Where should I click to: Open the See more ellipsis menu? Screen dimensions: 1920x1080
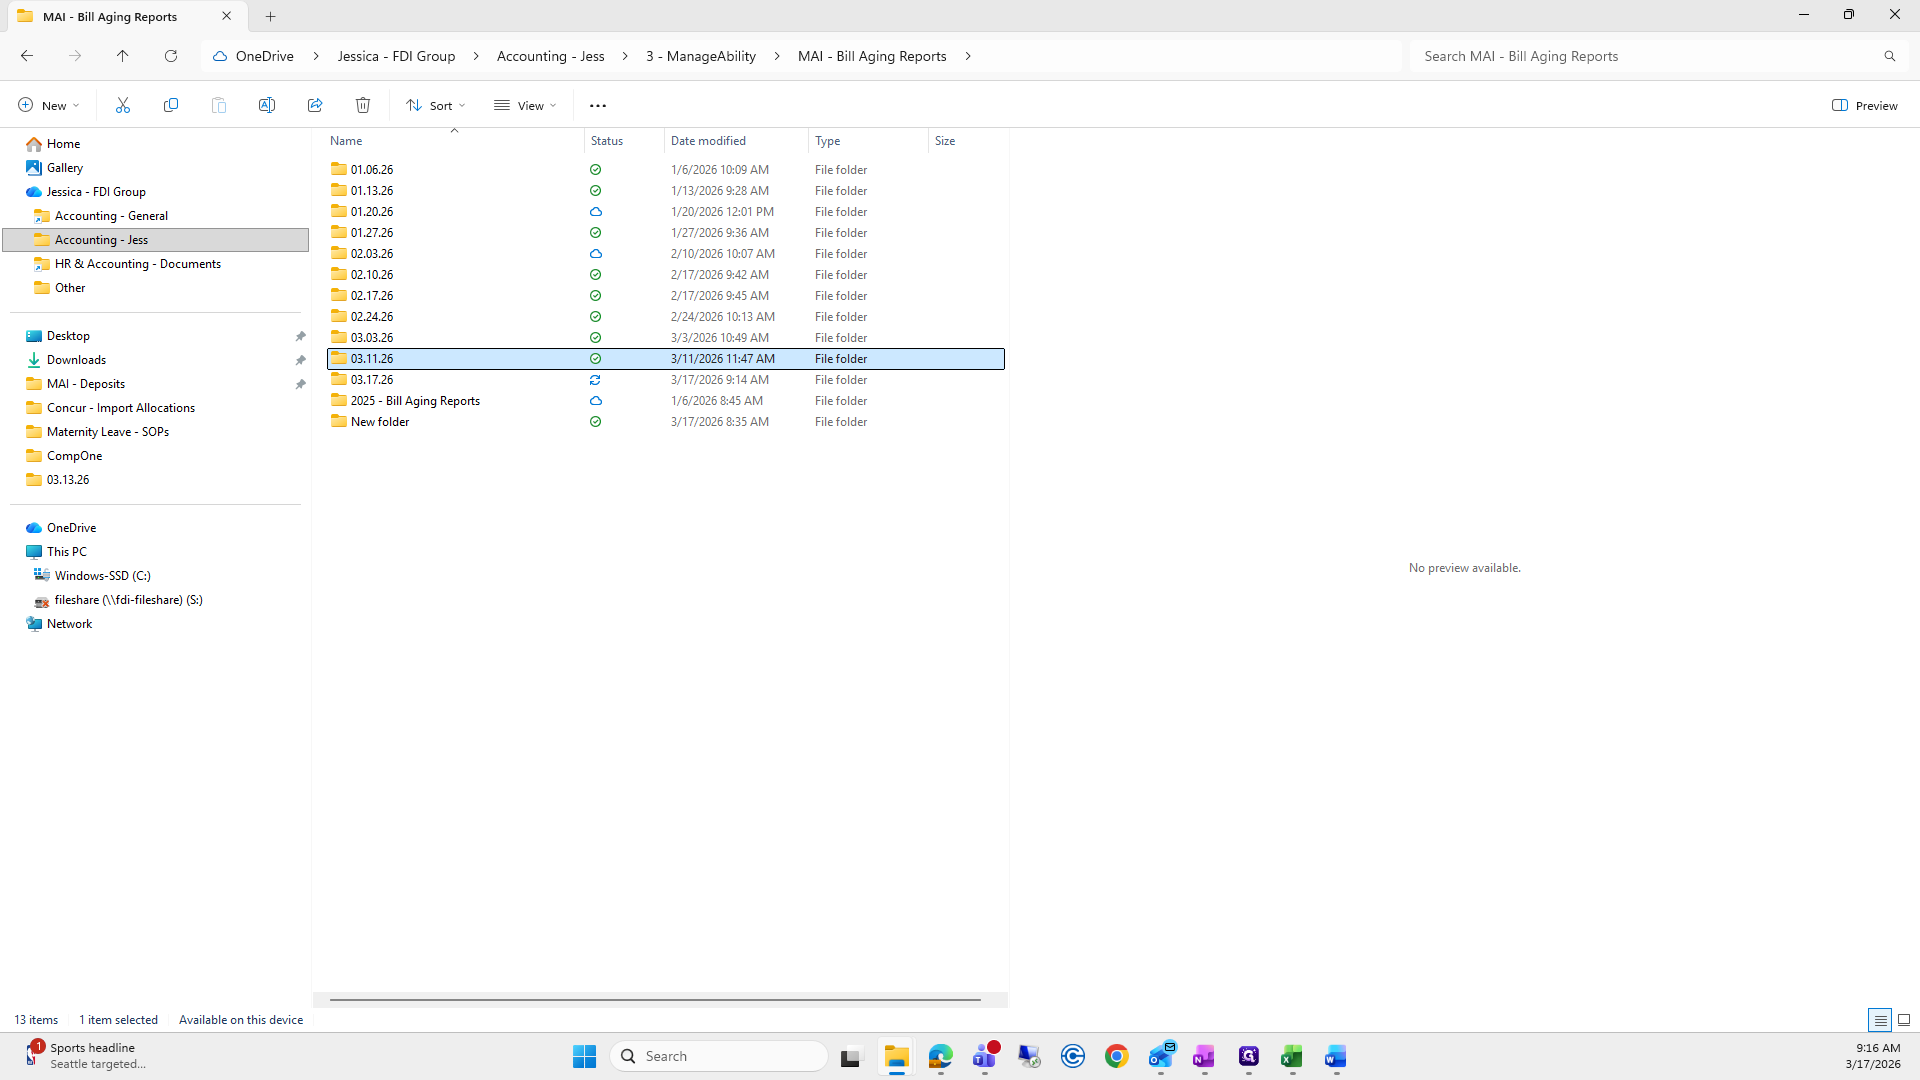[x=598, y=105]
